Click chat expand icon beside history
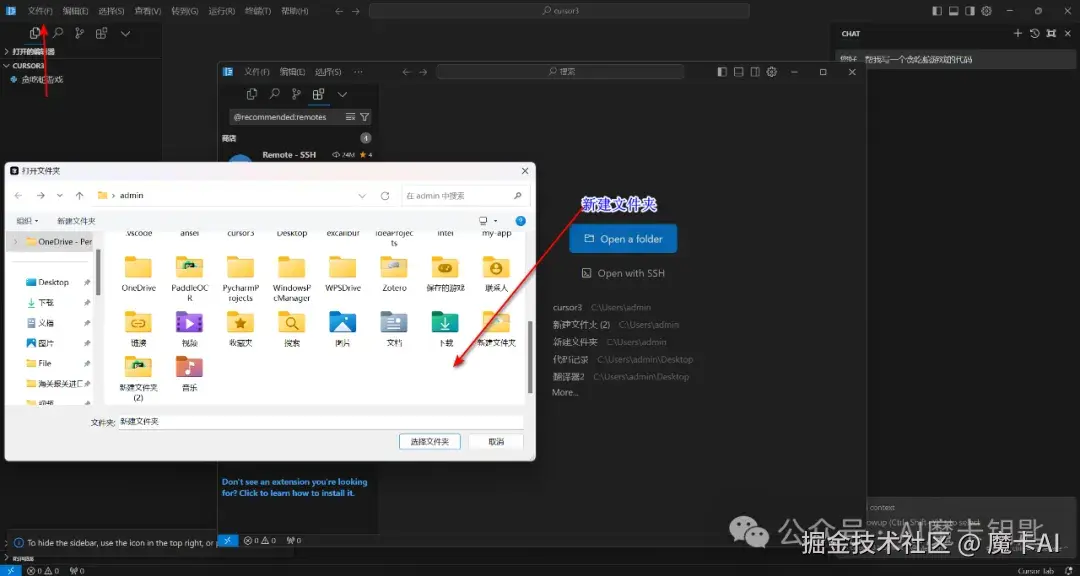The width and height of the screenshot is (1080, 576). [x=1051, y=33]
